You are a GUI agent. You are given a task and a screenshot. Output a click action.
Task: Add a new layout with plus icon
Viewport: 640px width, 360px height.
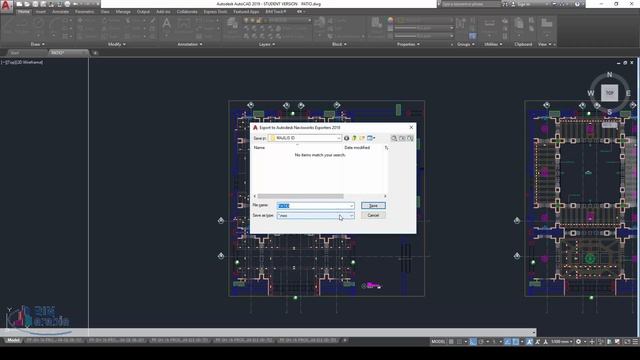[345, 340]
